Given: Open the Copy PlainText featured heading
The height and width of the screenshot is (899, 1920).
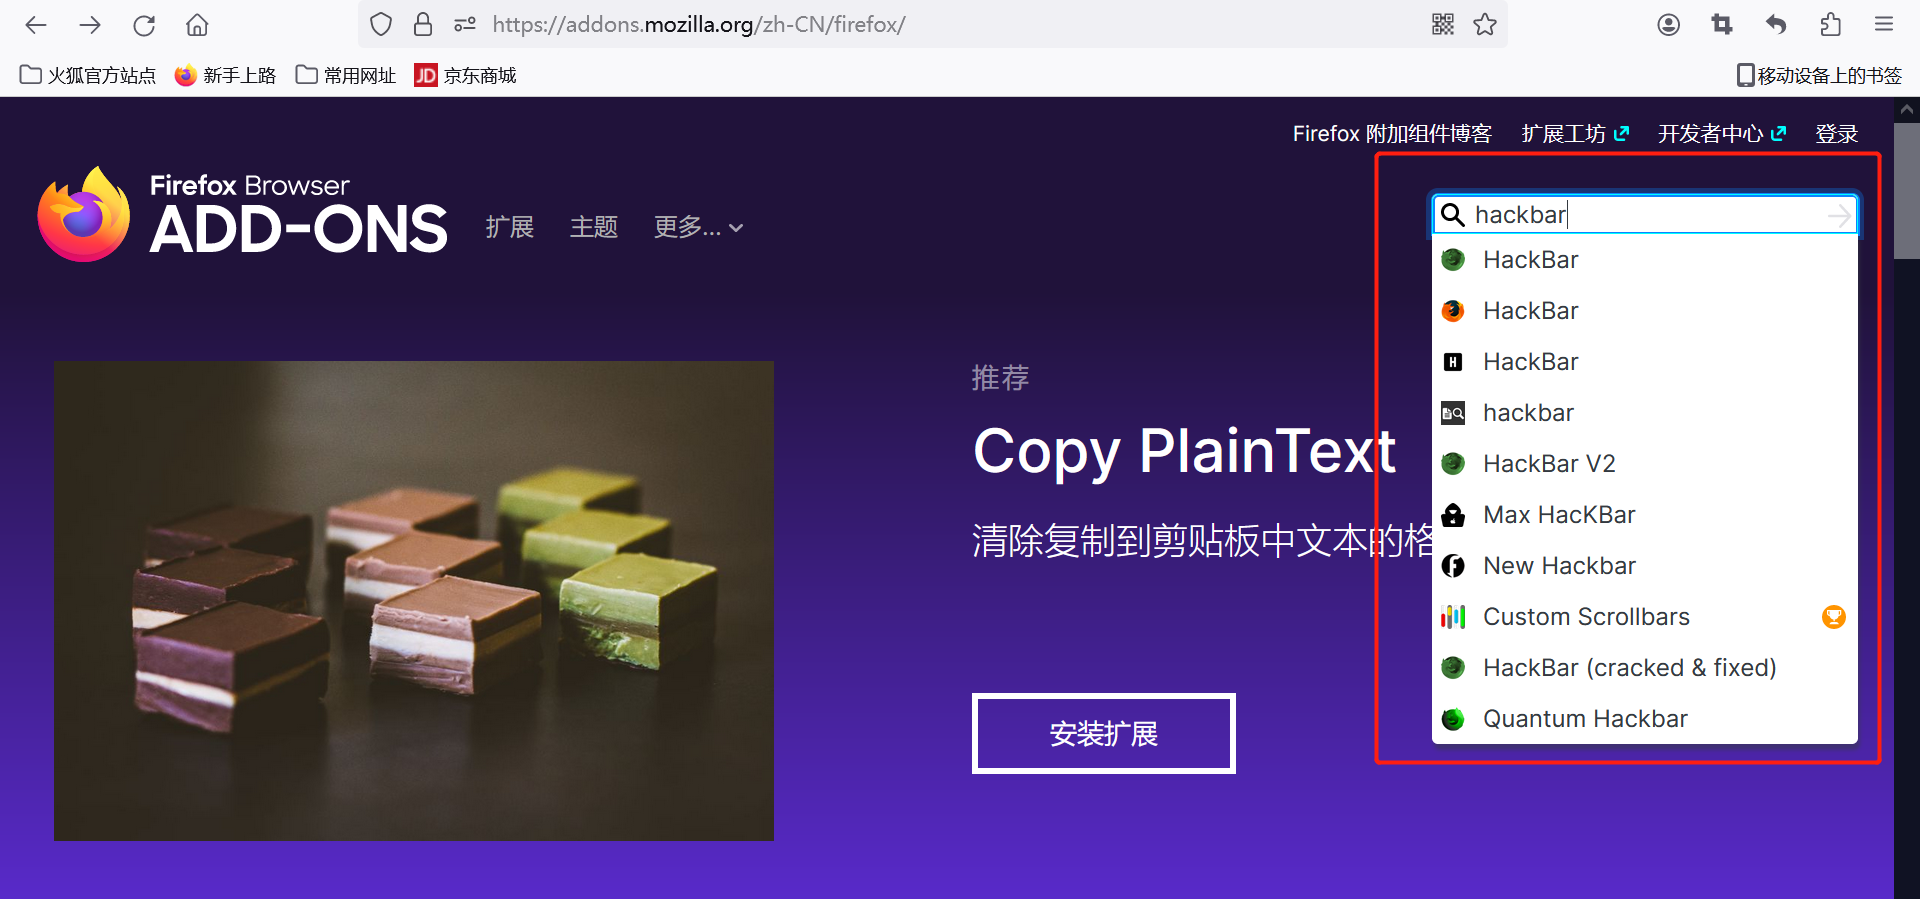Looking at the screenshot, I should (1184, 452).
